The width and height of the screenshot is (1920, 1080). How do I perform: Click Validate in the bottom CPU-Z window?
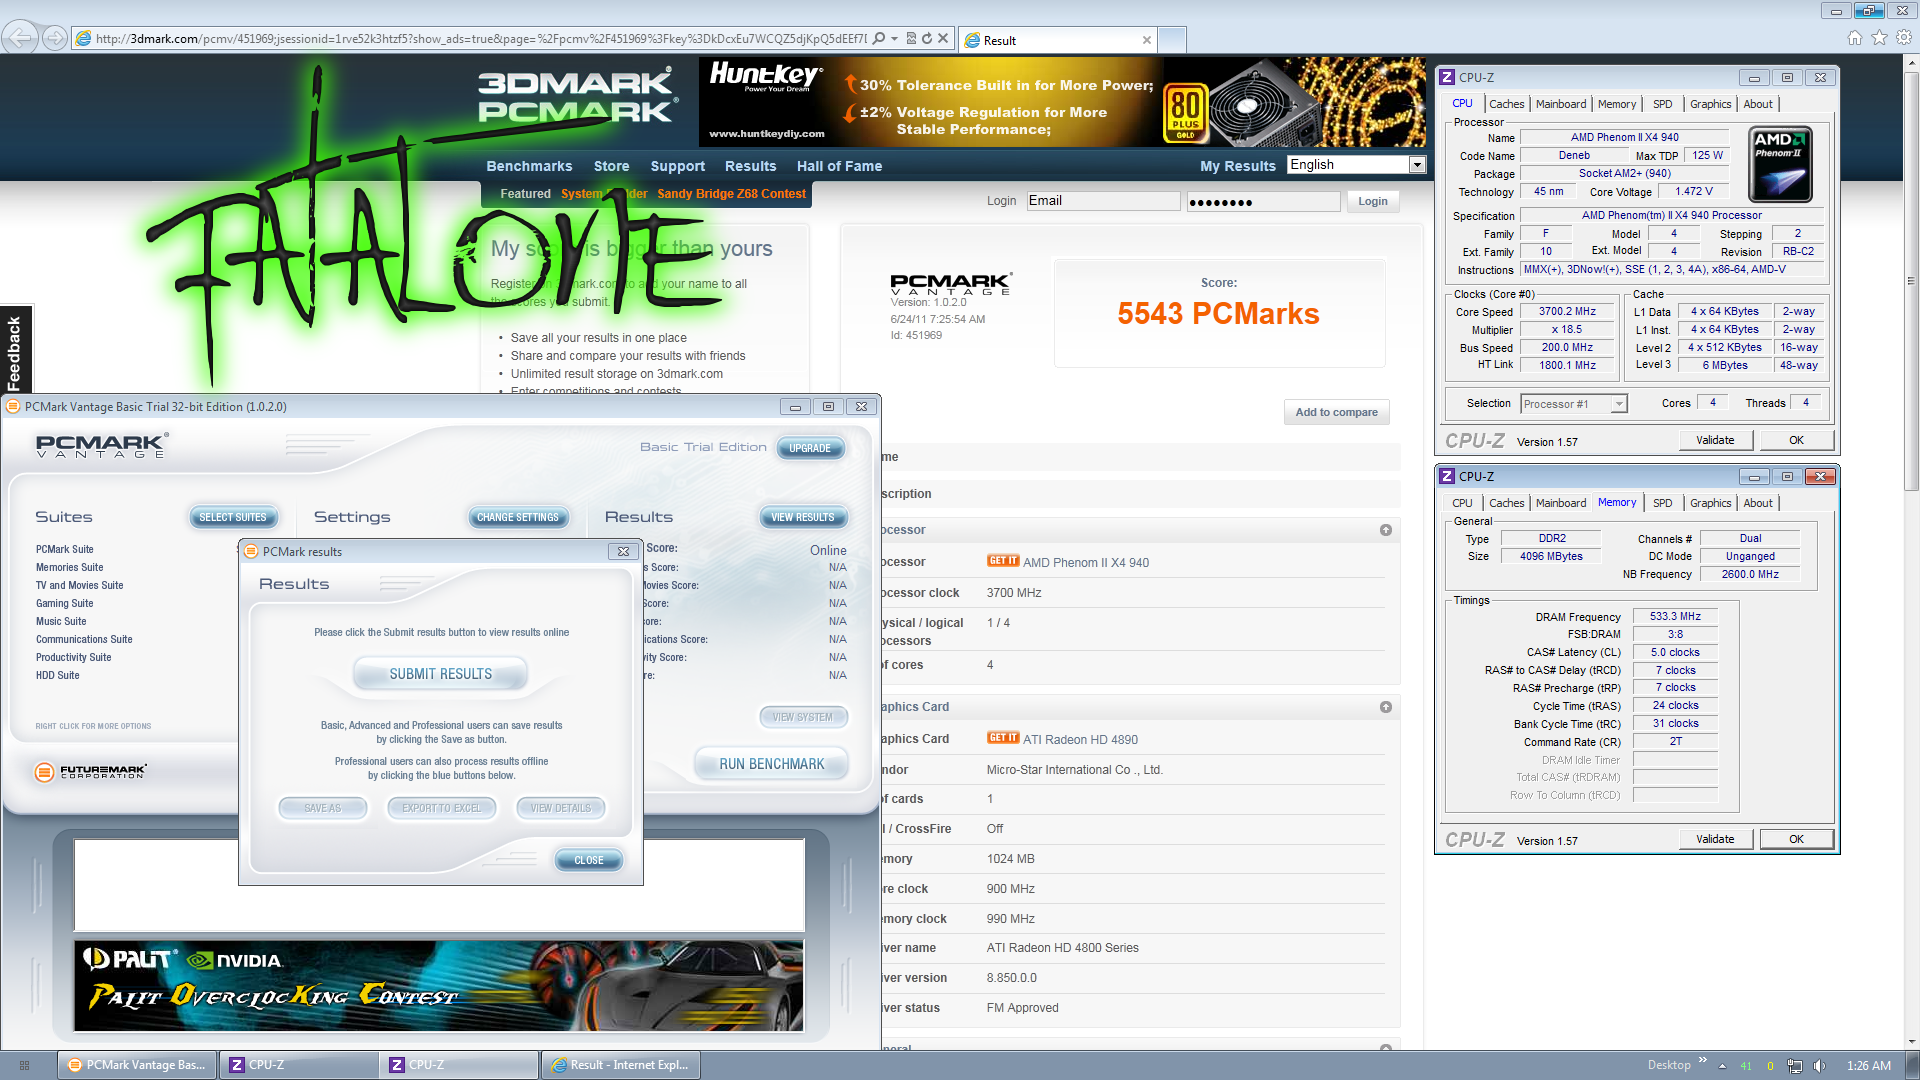(1715, 839)
